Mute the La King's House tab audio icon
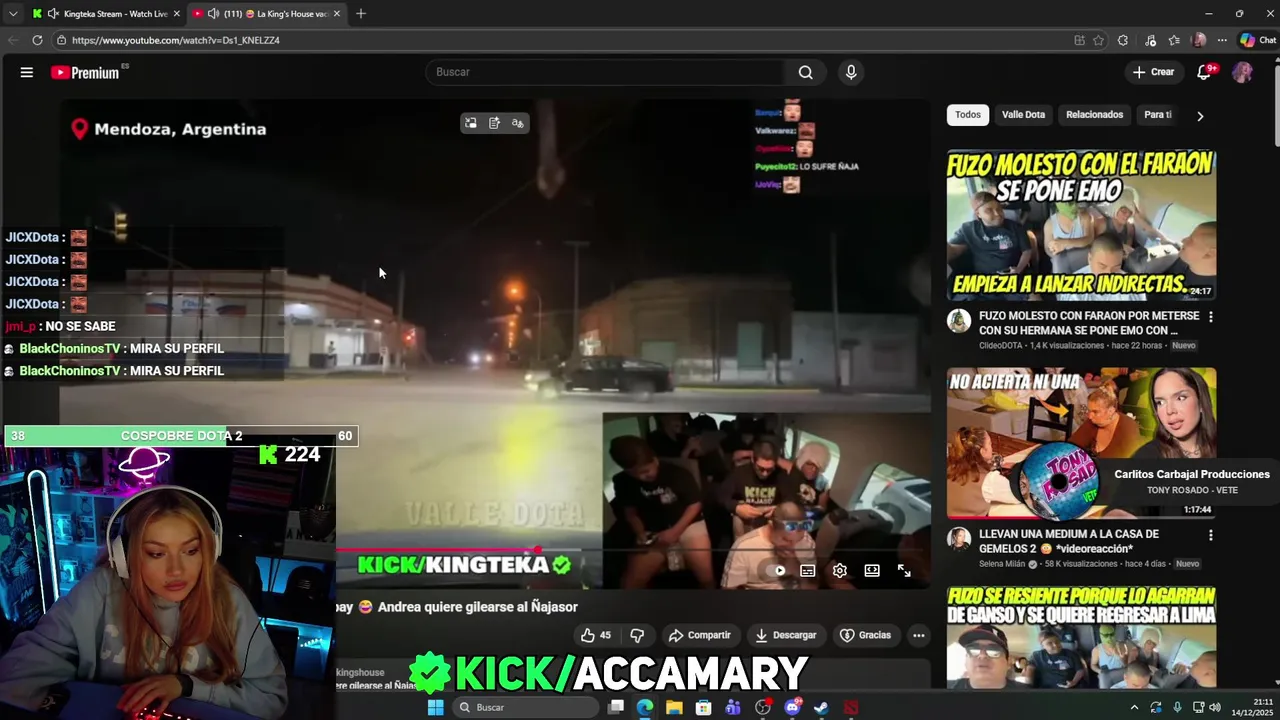 [x=213, y=14]
